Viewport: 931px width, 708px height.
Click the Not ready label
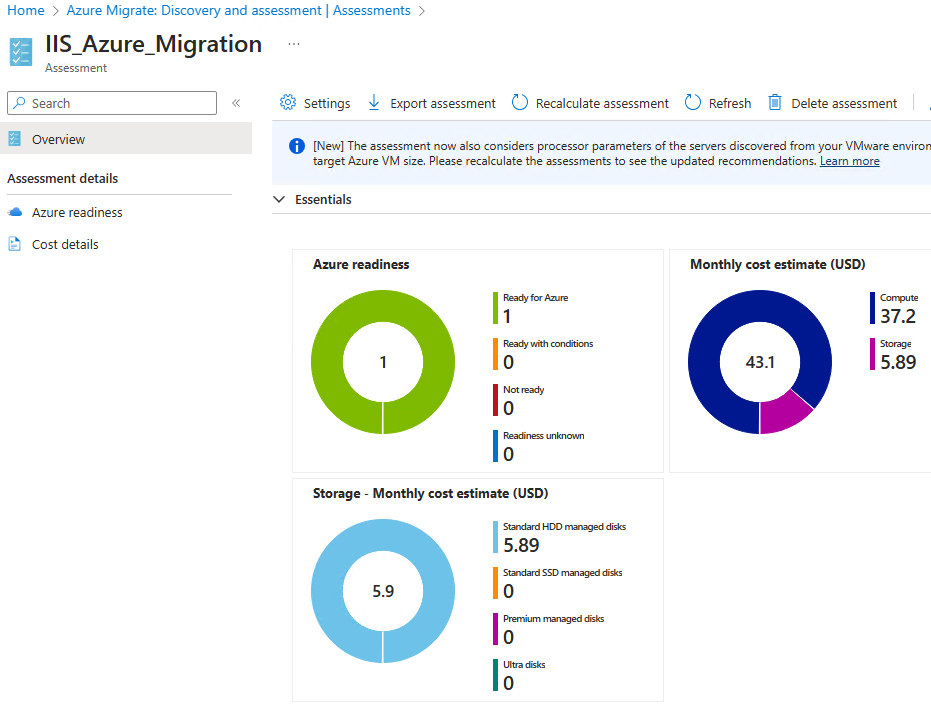[x=524, y=390]
